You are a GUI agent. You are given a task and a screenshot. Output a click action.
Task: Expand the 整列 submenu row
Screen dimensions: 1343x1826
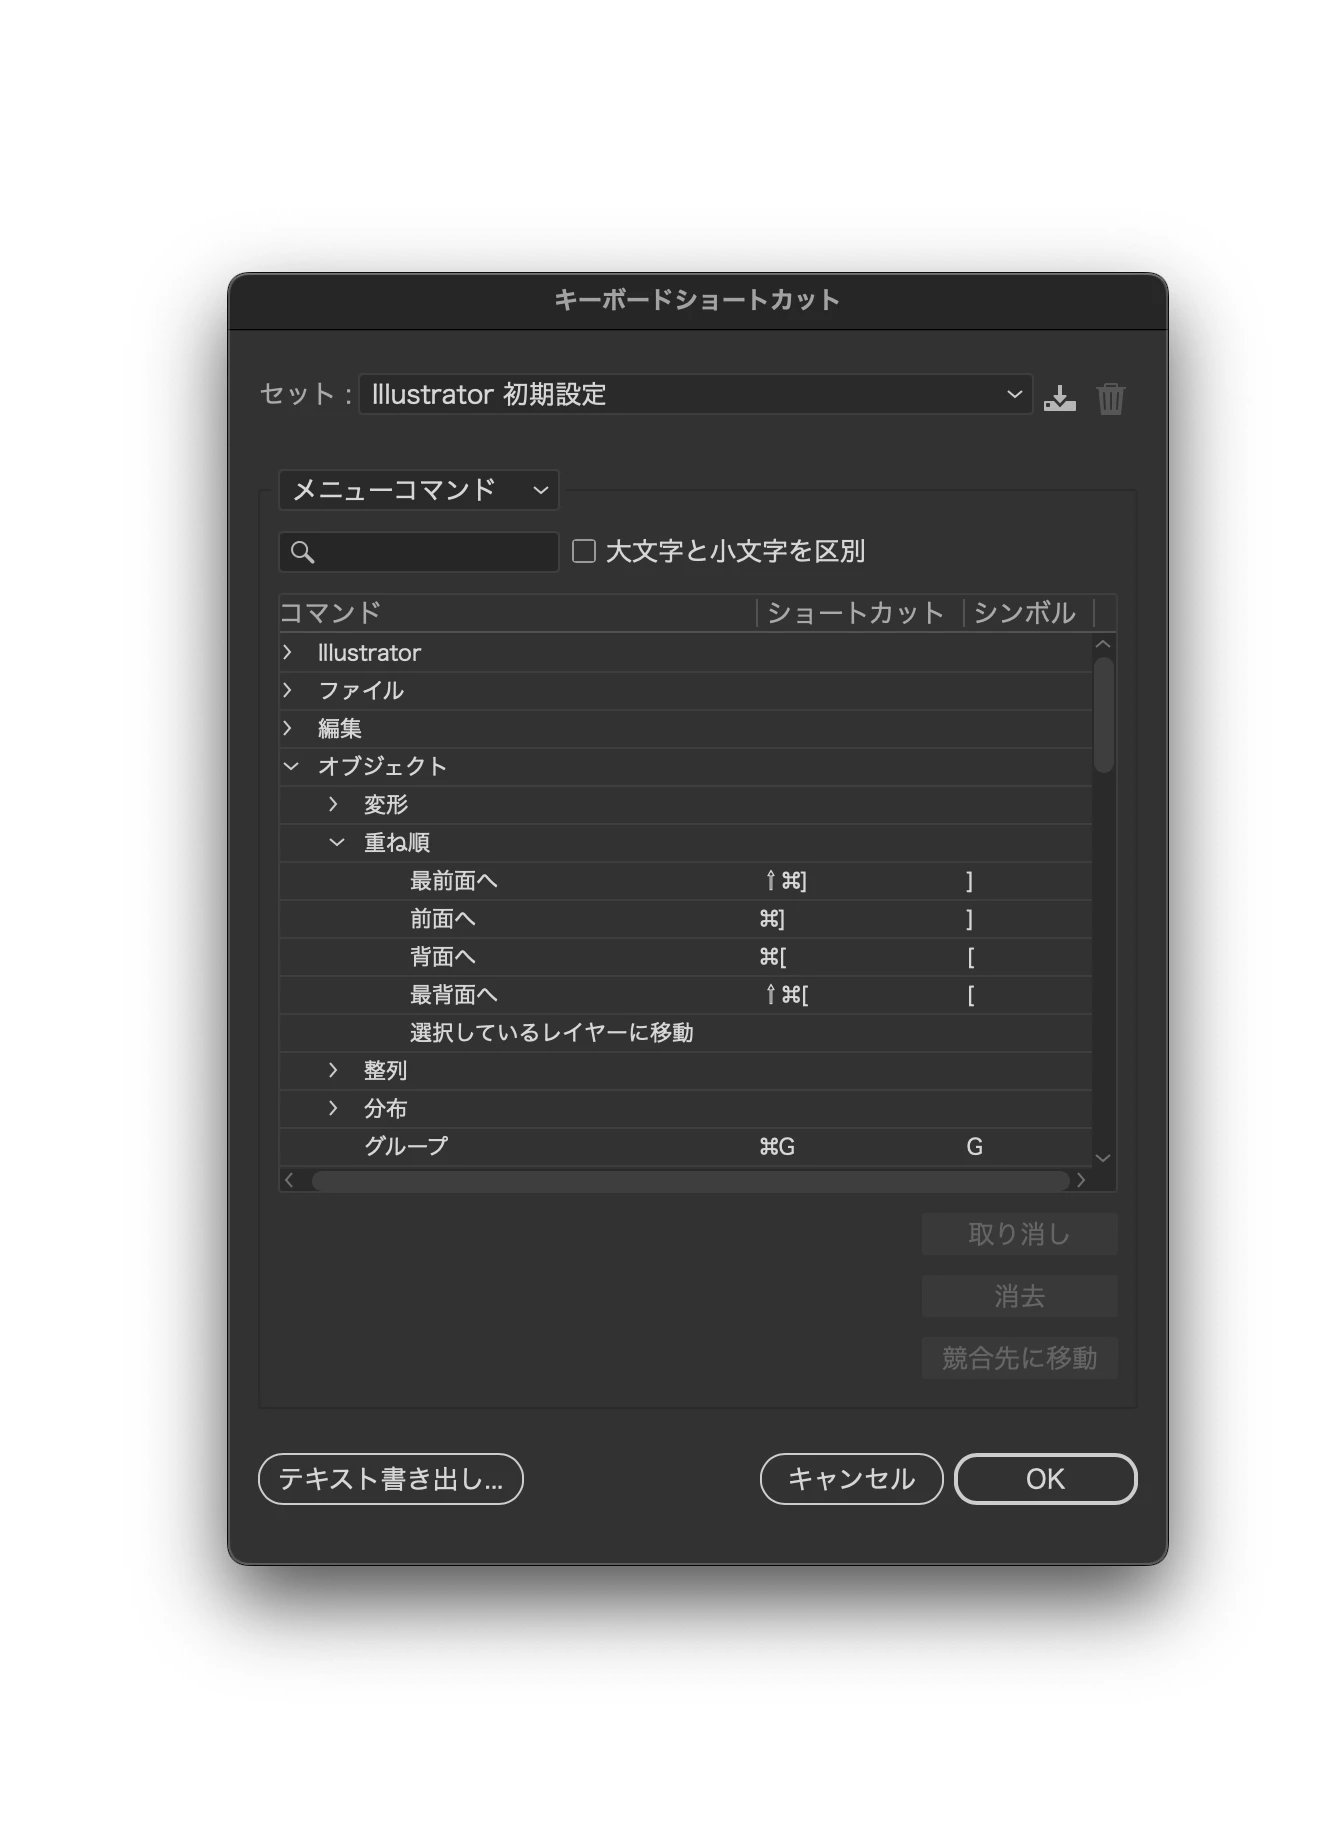tap(333, 1070)
